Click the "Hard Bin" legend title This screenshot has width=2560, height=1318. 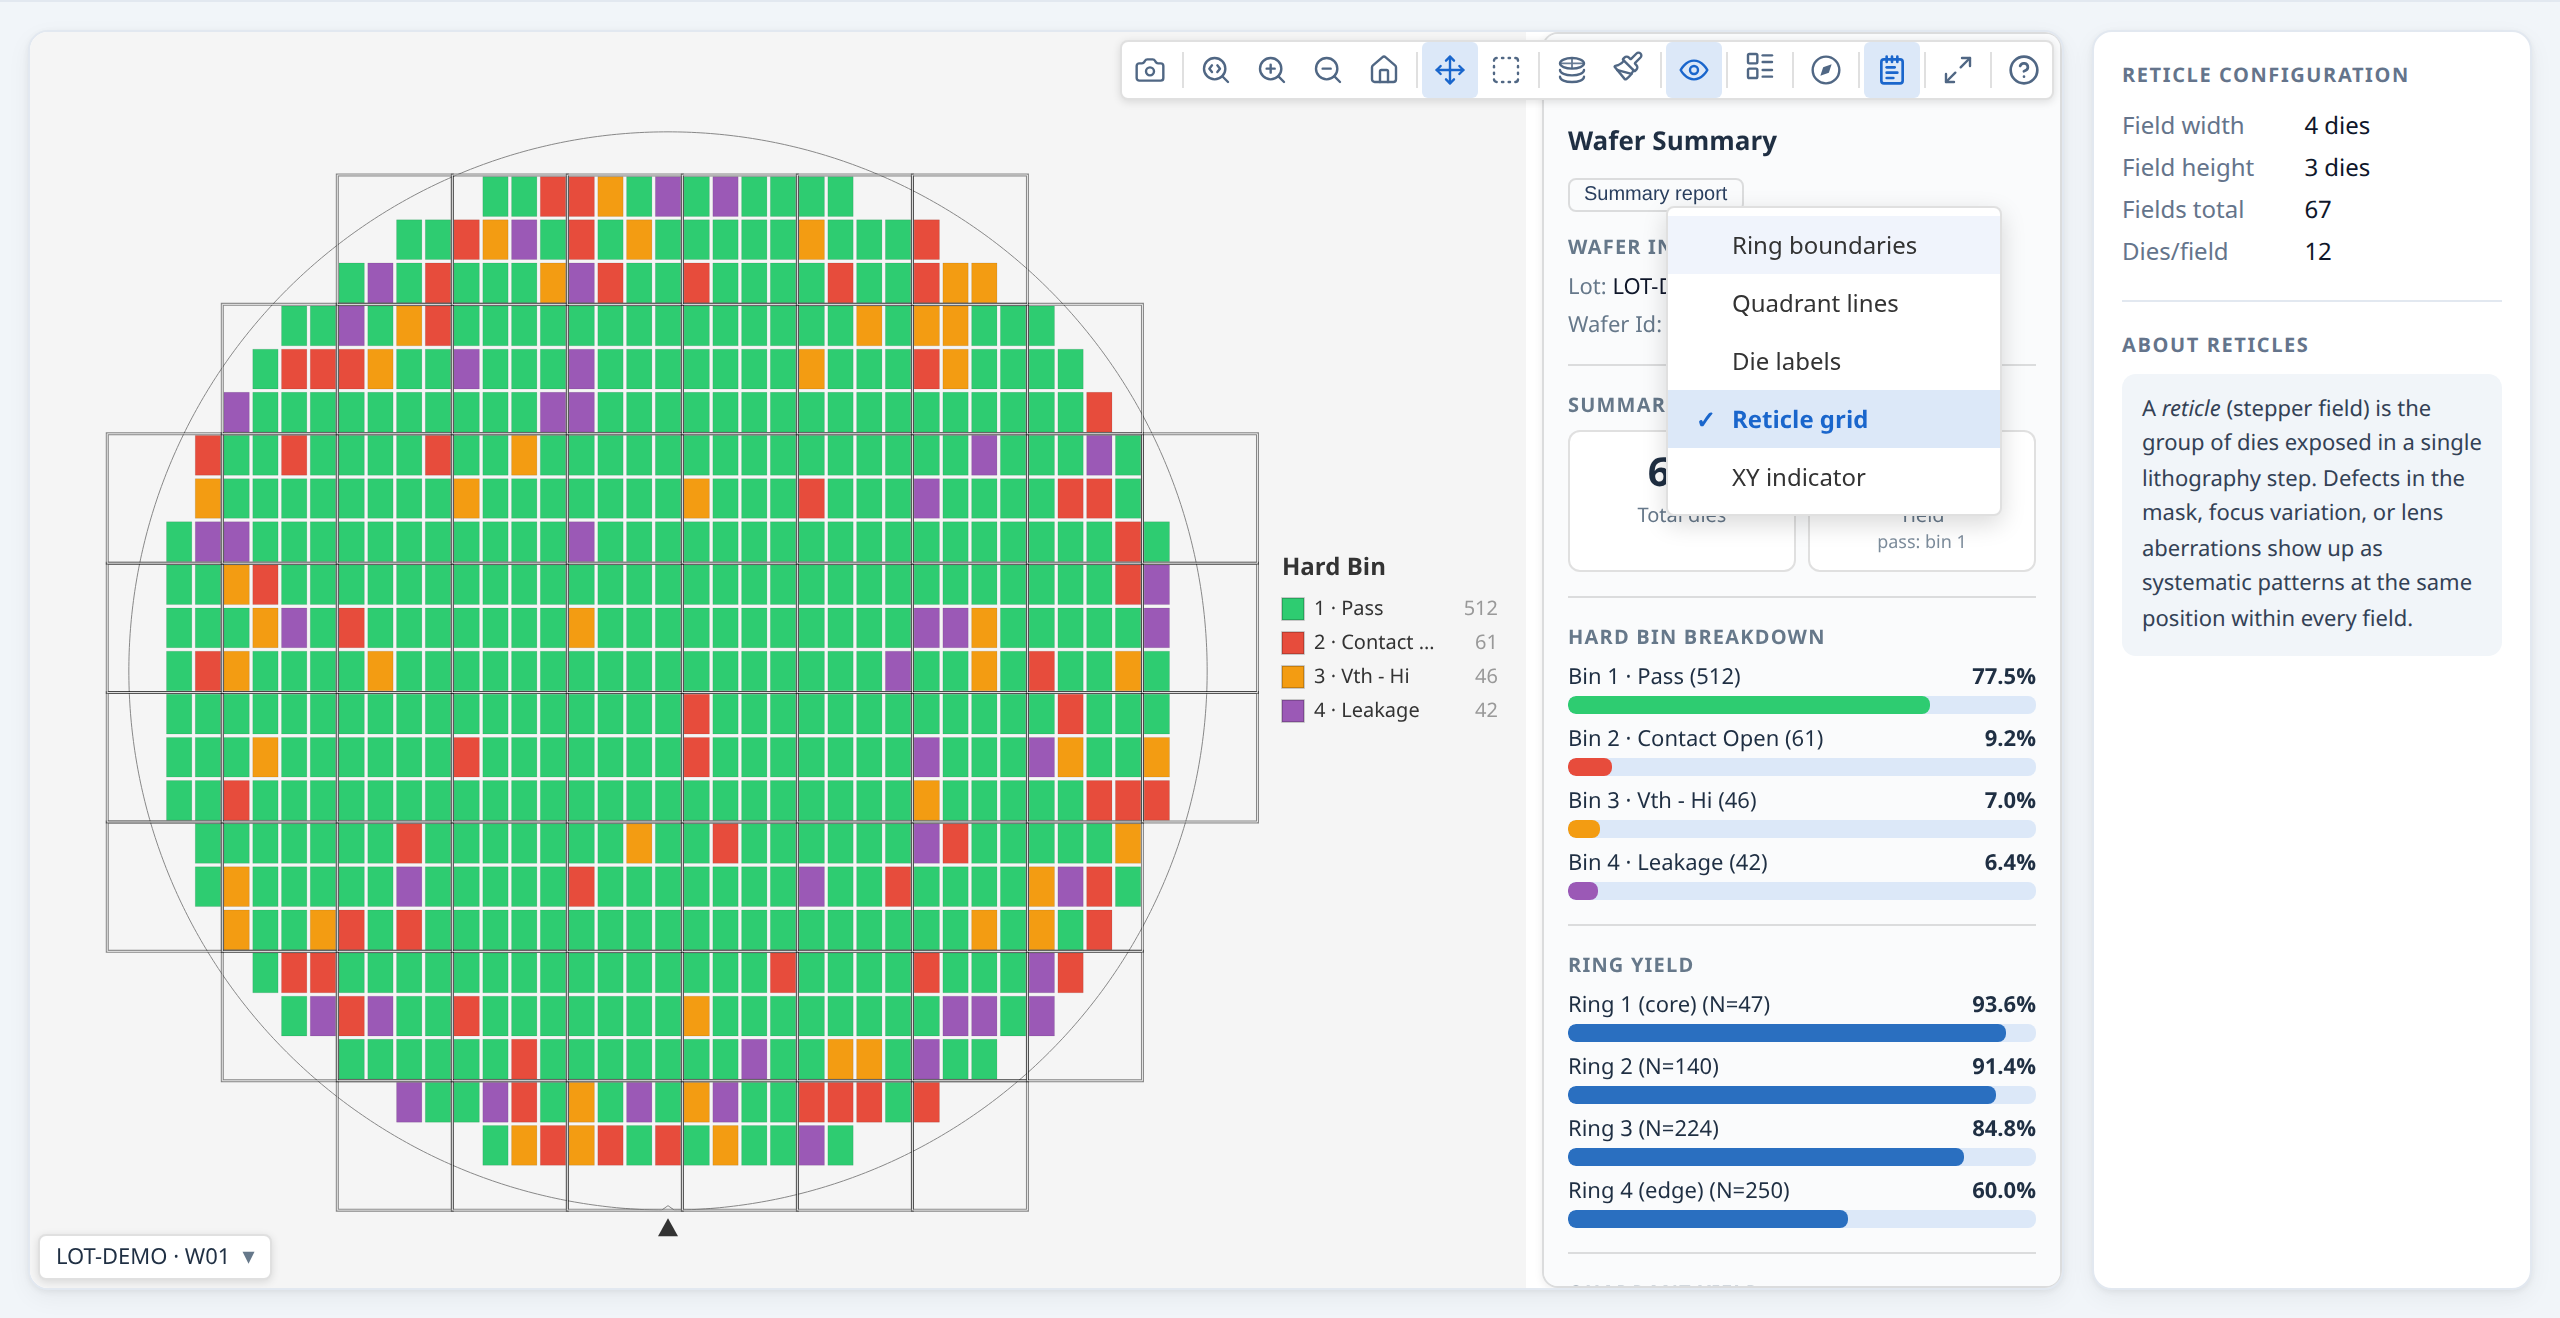click(1334, 567)
